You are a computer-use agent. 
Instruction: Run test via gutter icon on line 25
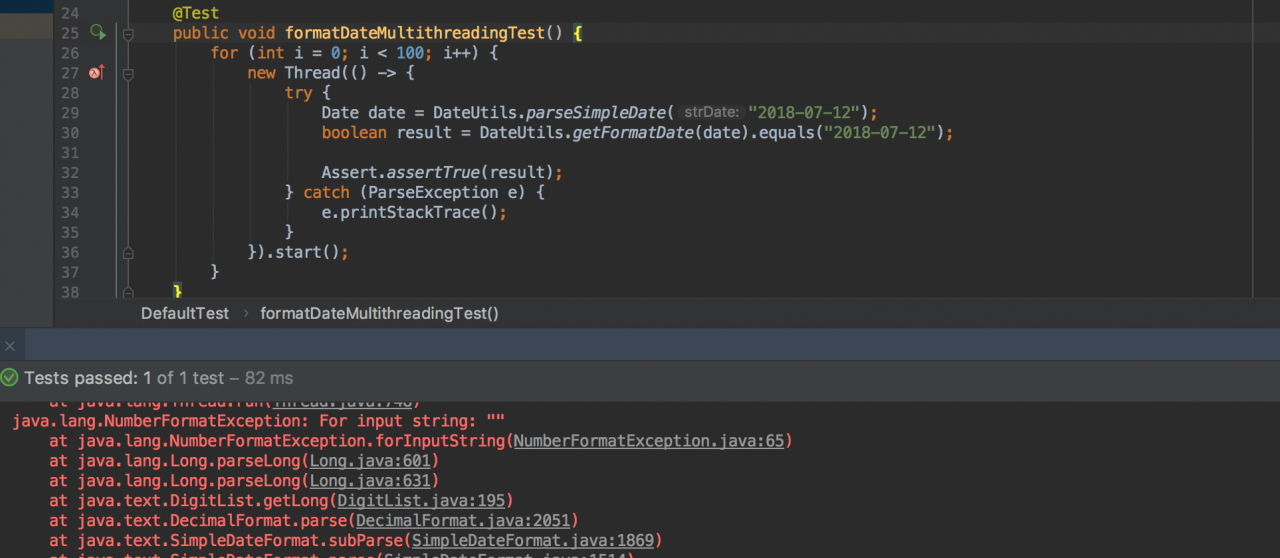point(97,33)
